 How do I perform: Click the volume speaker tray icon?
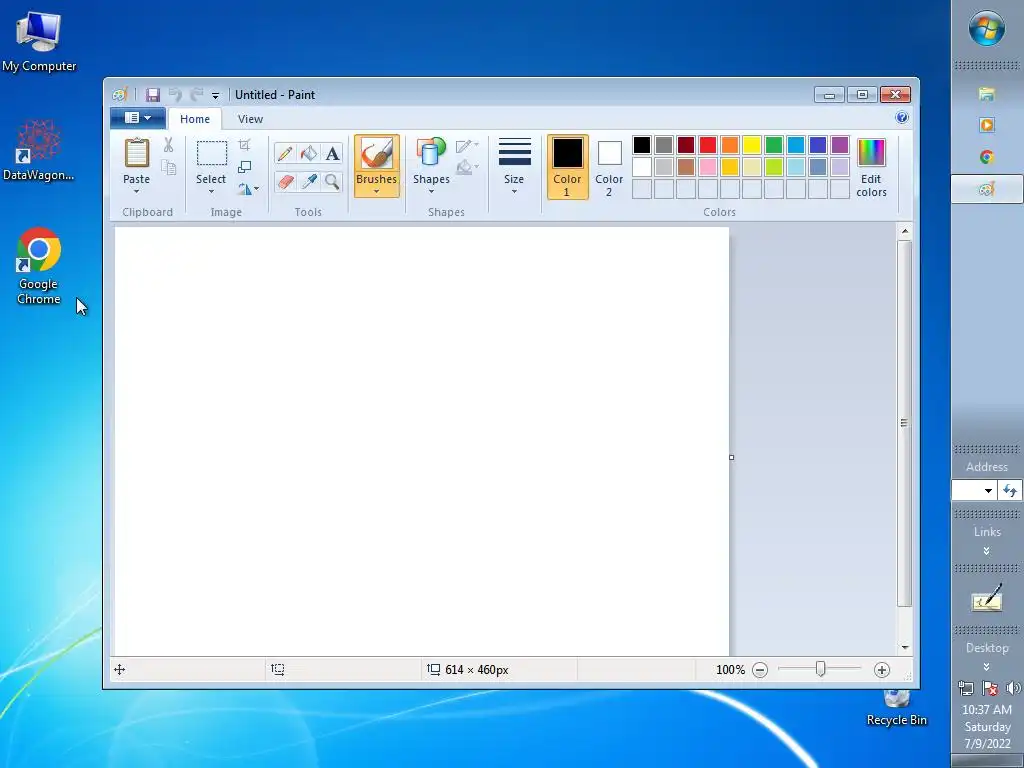tap(1013, 688)
